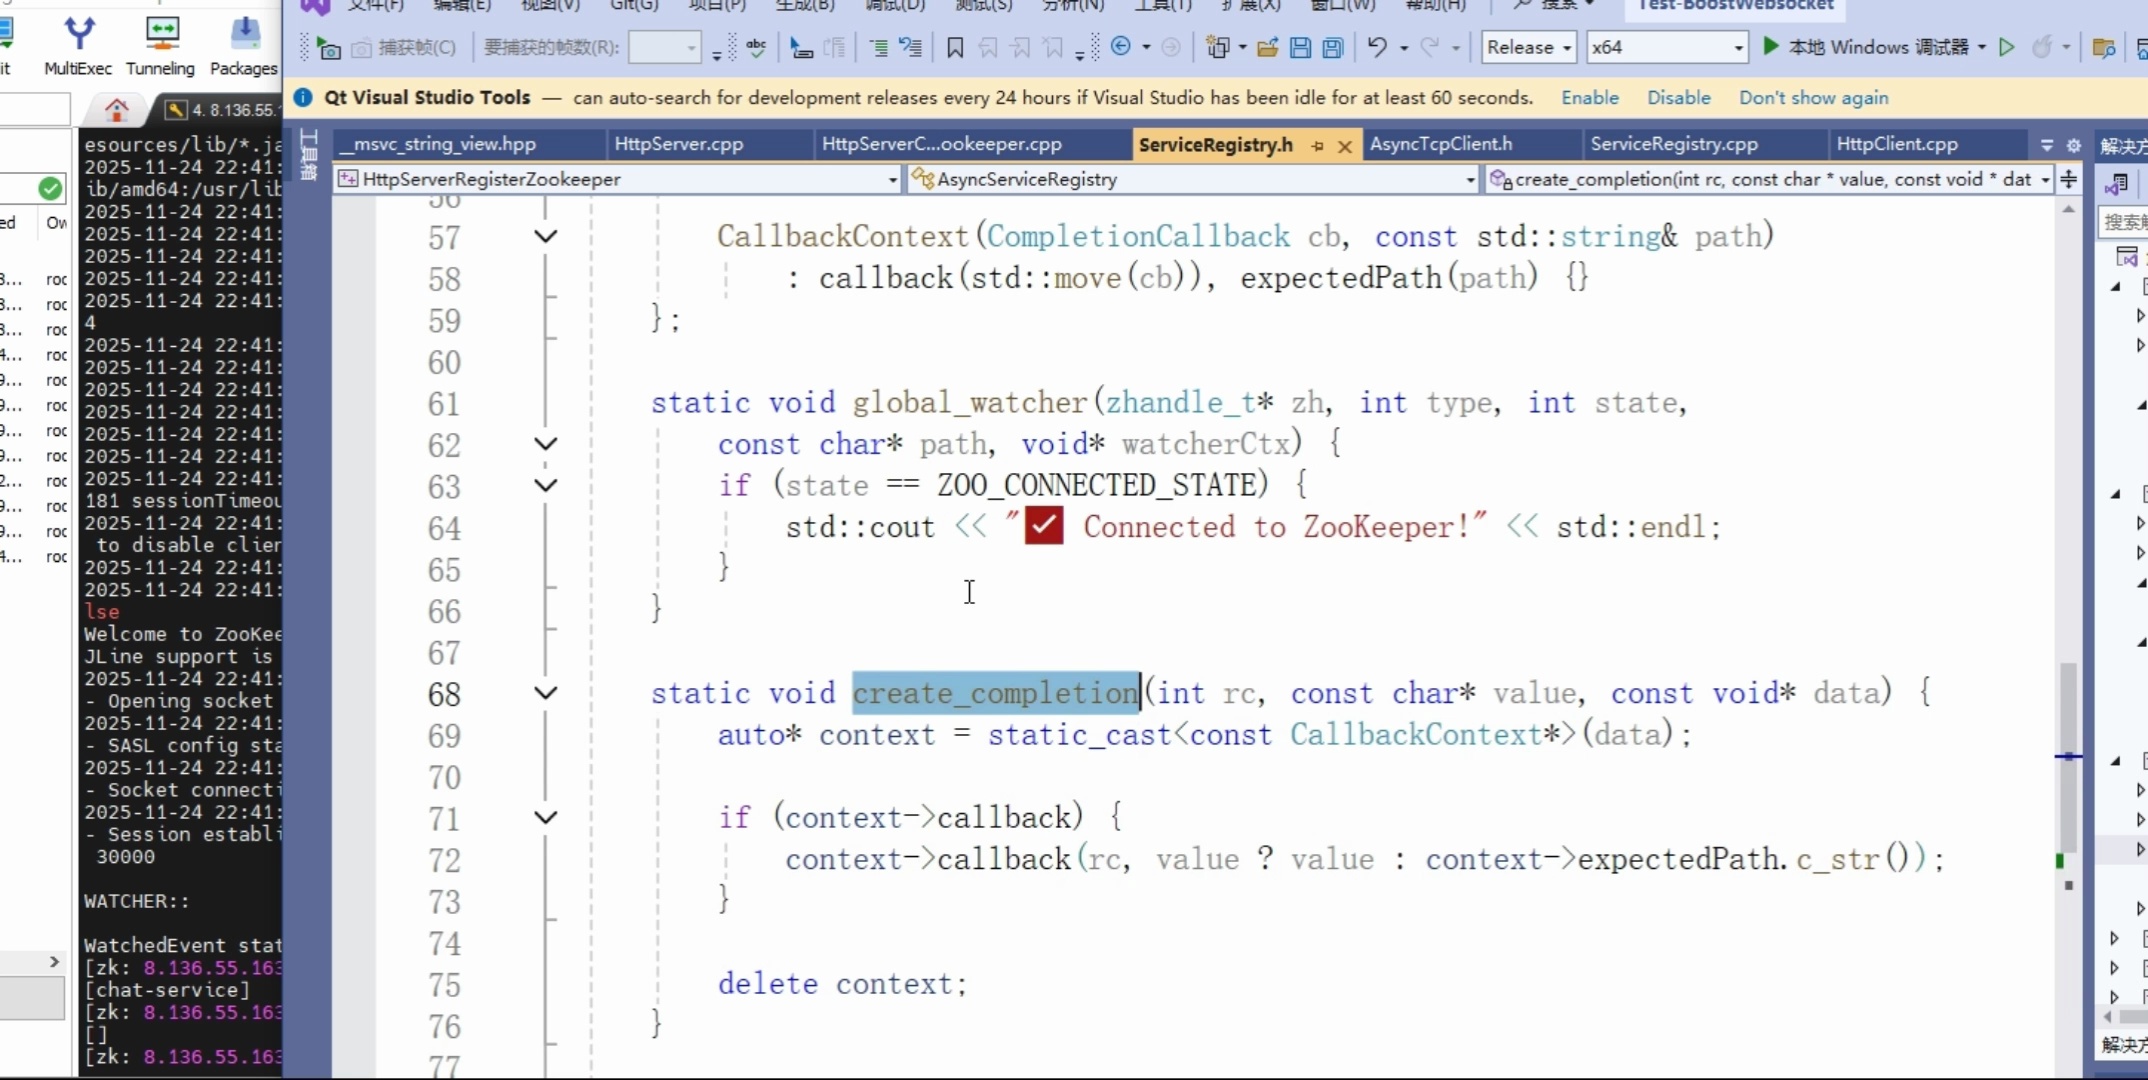2148x1080 pixels.
Task: Click the split editor icon
Action: pos(2069,179)
